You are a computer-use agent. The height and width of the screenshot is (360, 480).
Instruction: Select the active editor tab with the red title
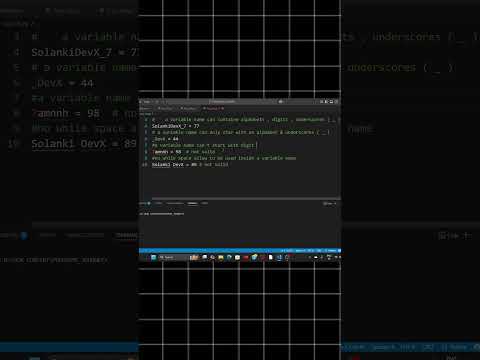click(x=213, y=108)
